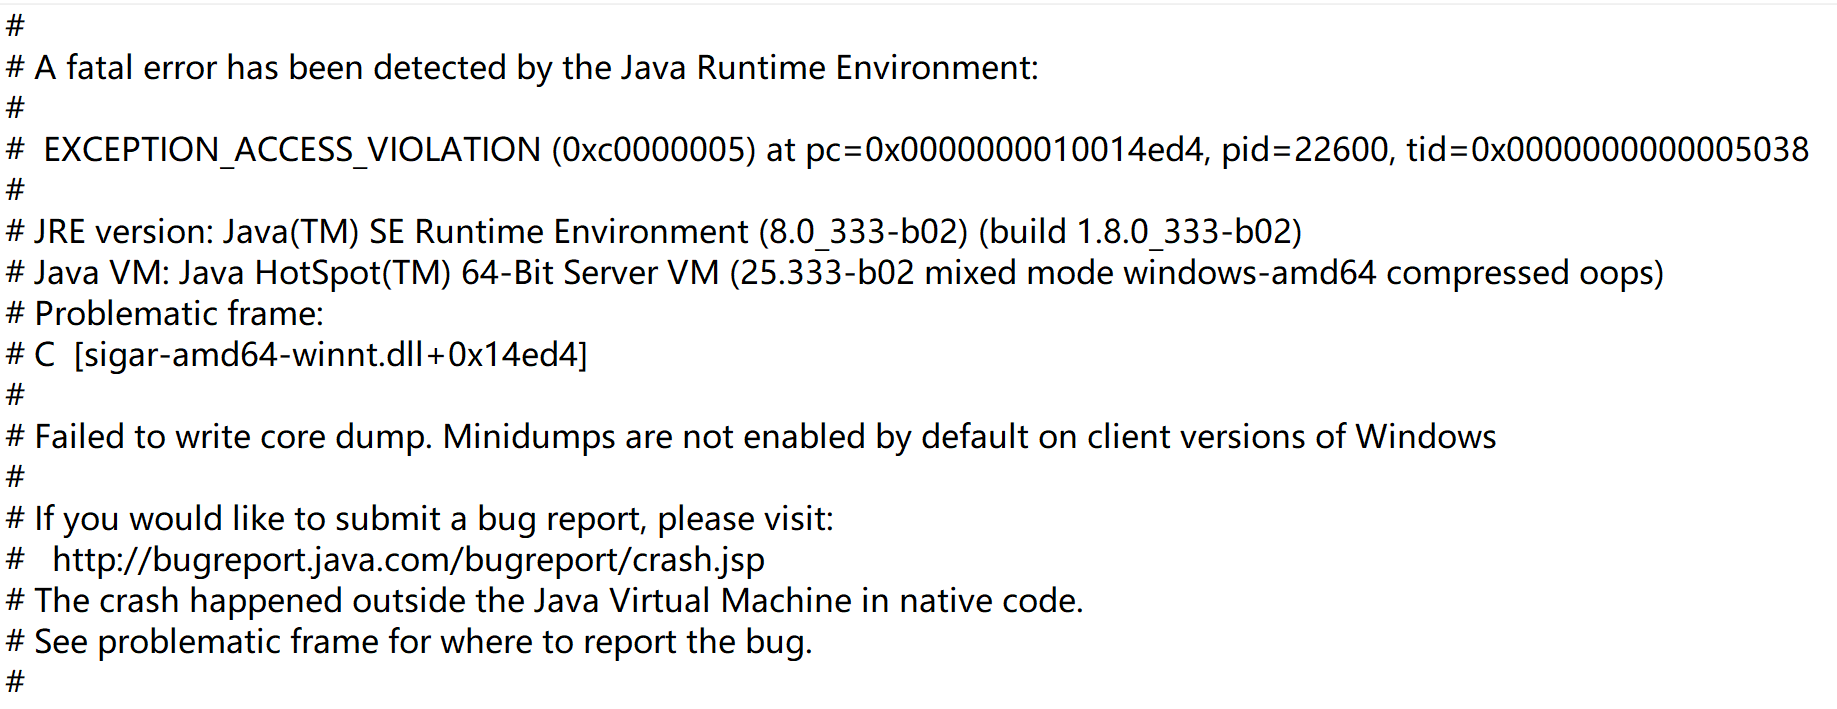1837x709 pixels.
Task: Click the EXCEPTION_ACCESS_VIOLATION text
Action: (292, 150)
